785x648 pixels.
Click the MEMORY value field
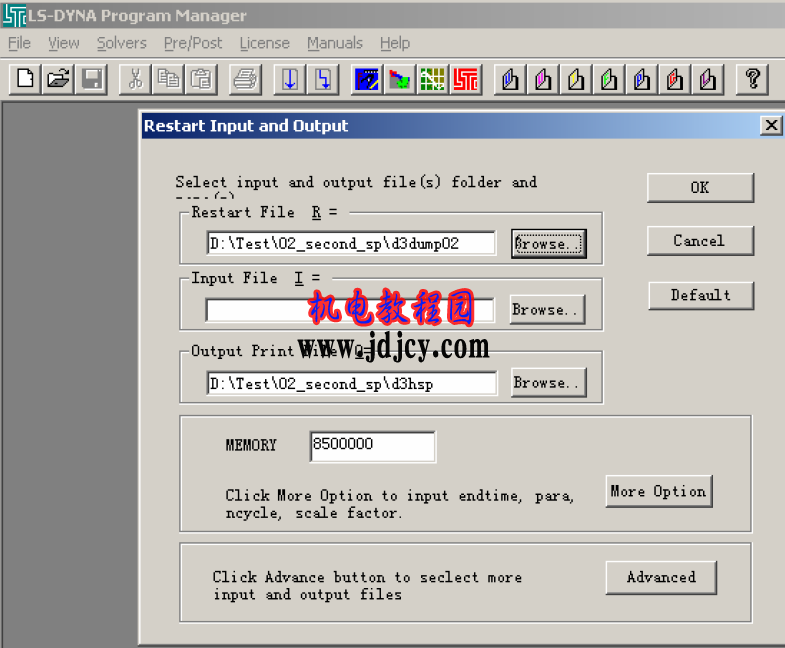tap(373, 446)
